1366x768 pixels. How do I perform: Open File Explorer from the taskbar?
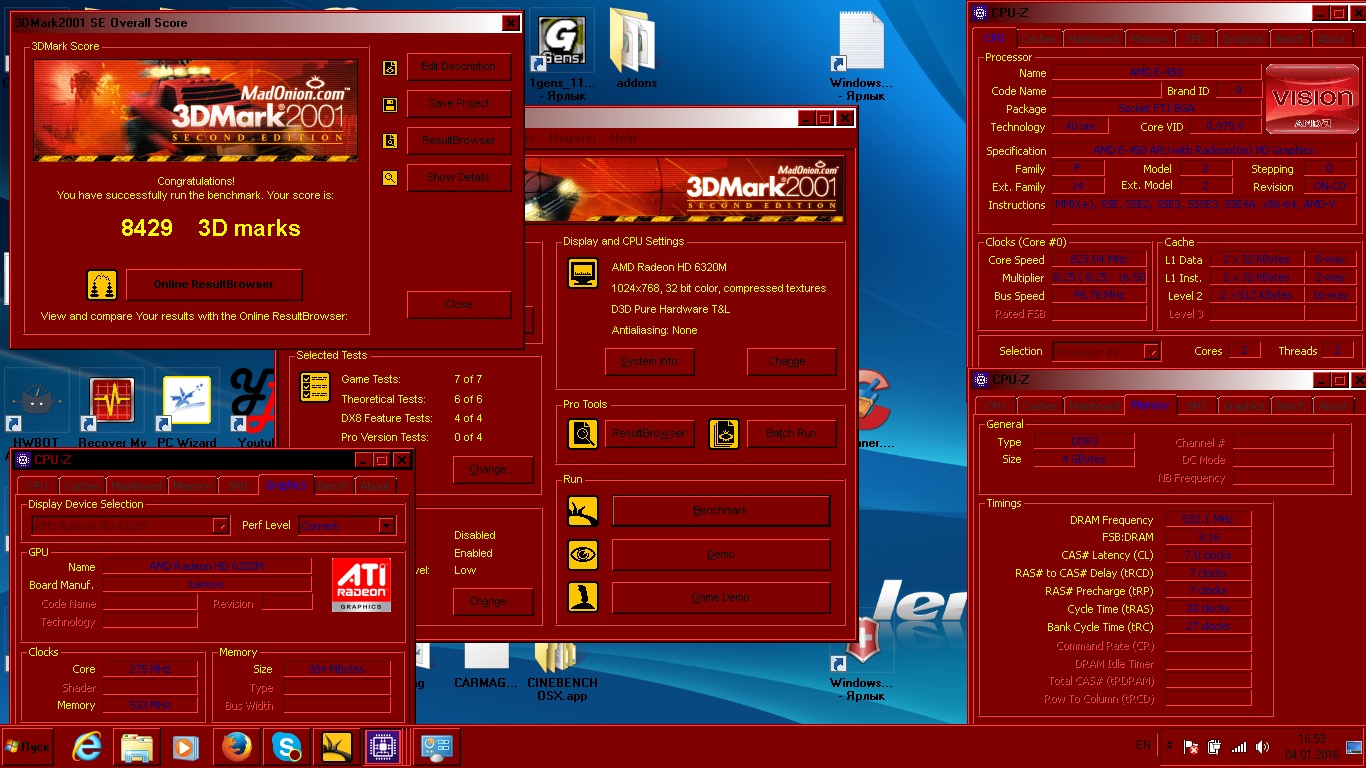[x=137, y=747]
